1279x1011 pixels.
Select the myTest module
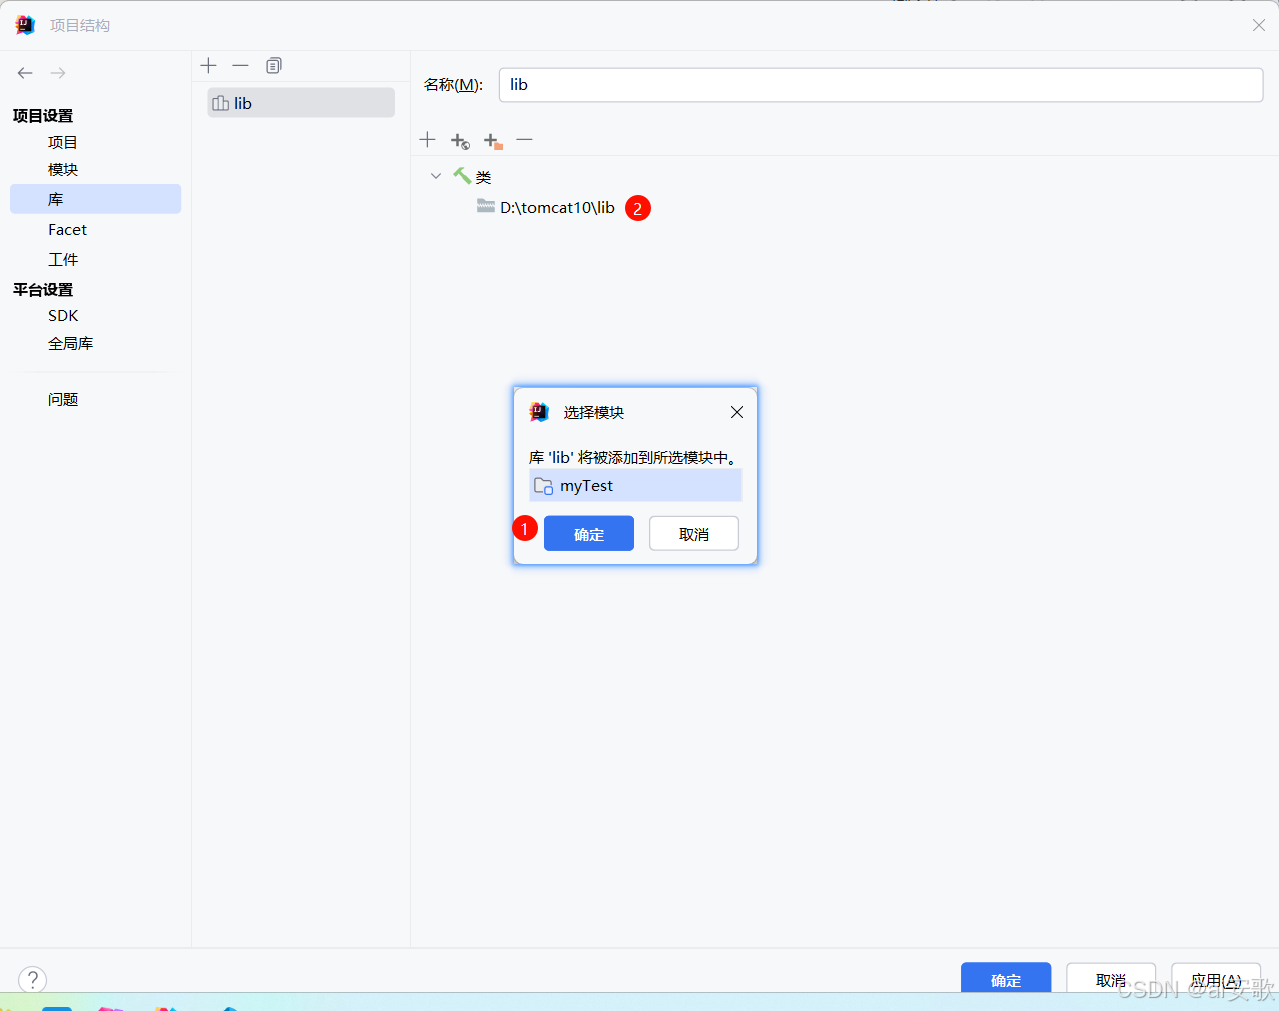pos(636,486)
